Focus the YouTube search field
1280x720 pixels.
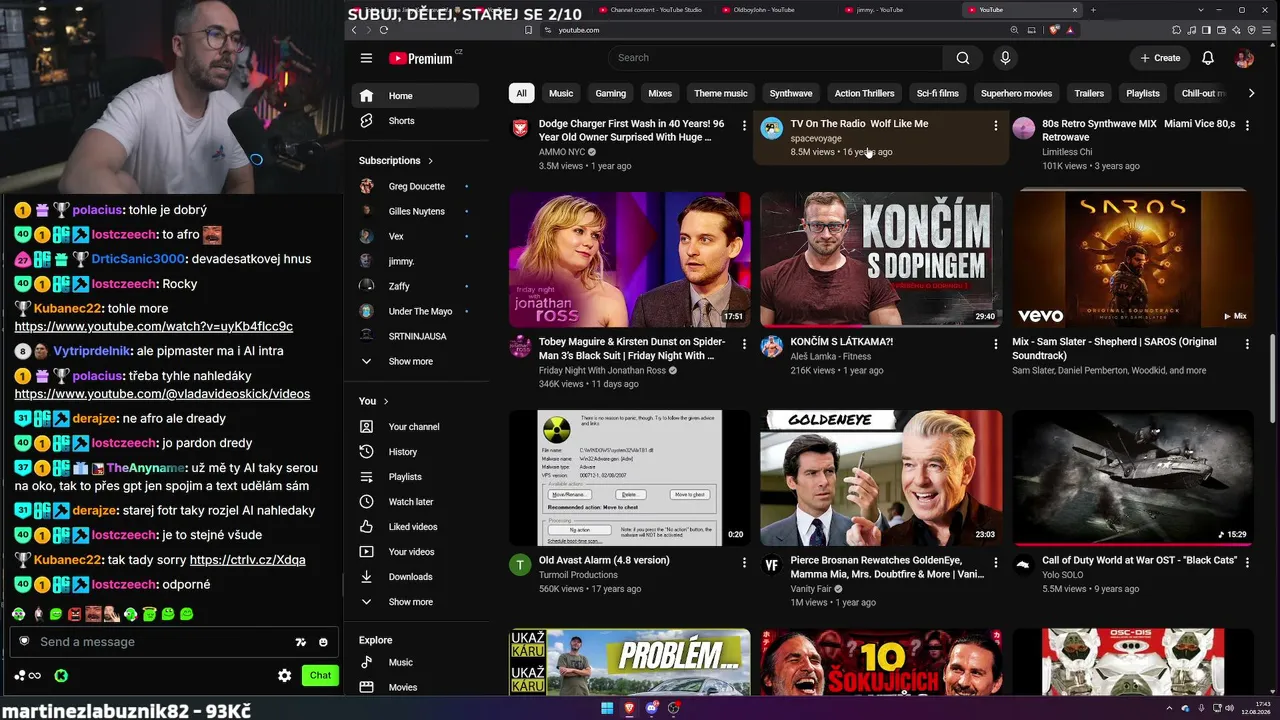(x=775, y=58)
